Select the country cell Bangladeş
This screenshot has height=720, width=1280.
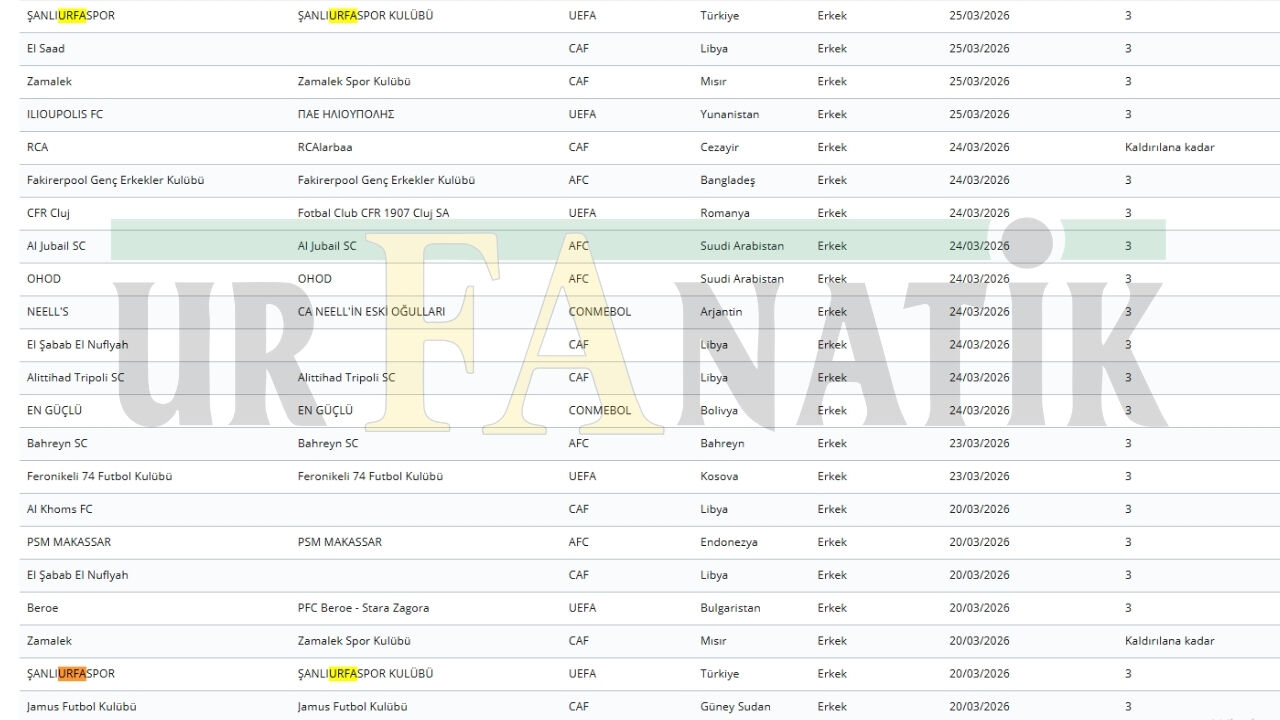[x=728, y=180]
